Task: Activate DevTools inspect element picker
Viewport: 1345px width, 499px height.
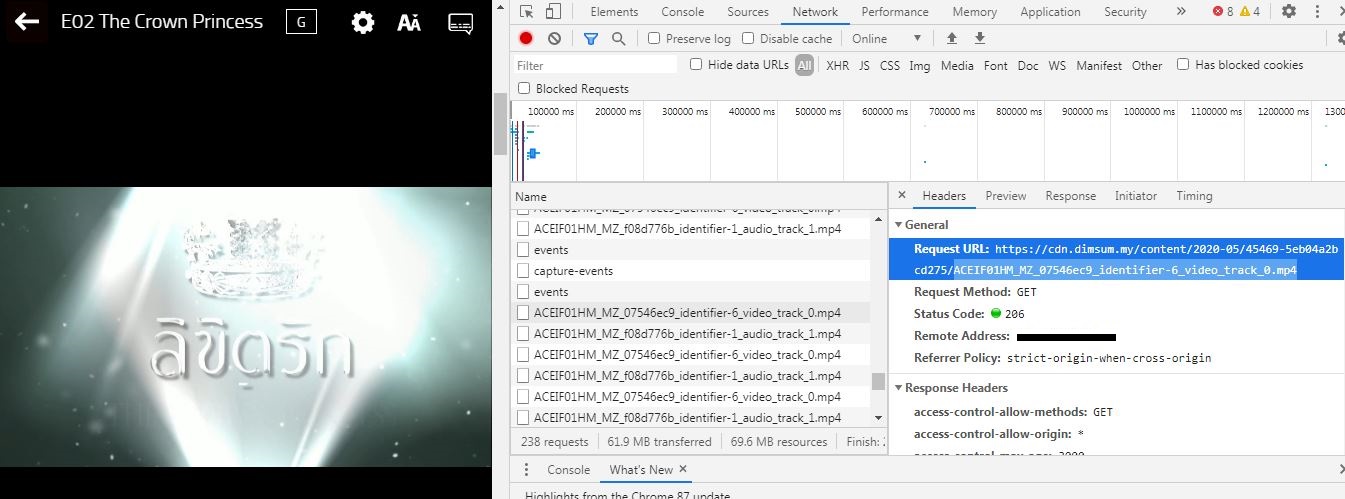Action: 527,12
